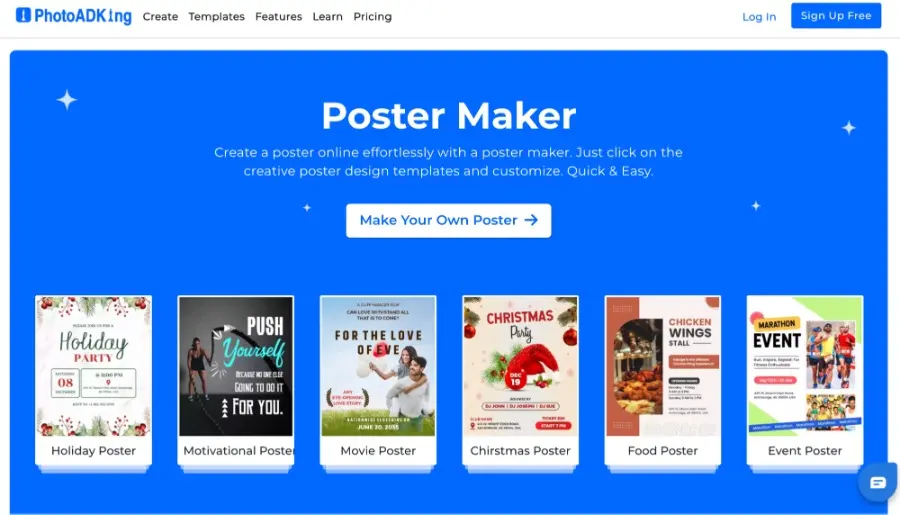Select the Marathon Event poster thumbnail
This screenshot has height=515, width=900.
point(805,366)
